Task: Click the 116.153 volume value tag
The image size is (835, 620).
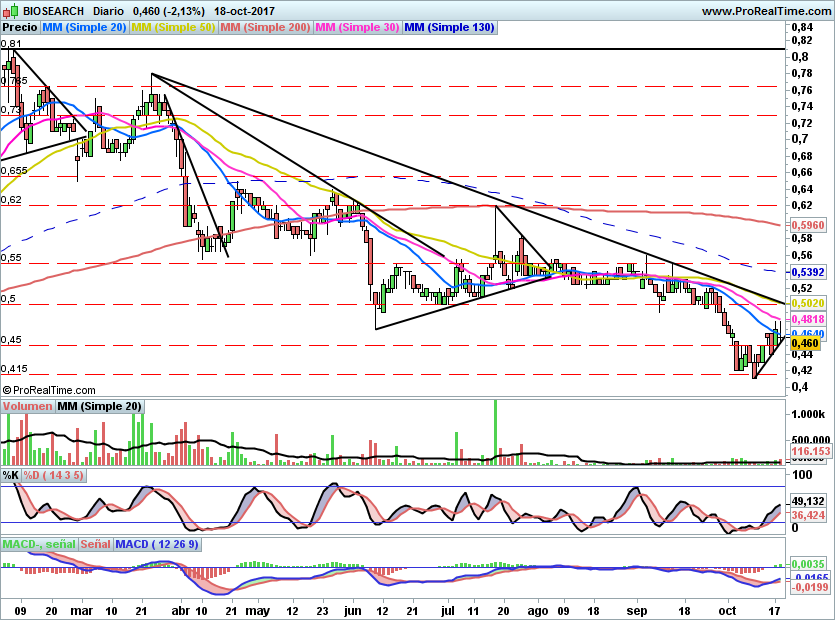Action: click(x=811, y=452)
